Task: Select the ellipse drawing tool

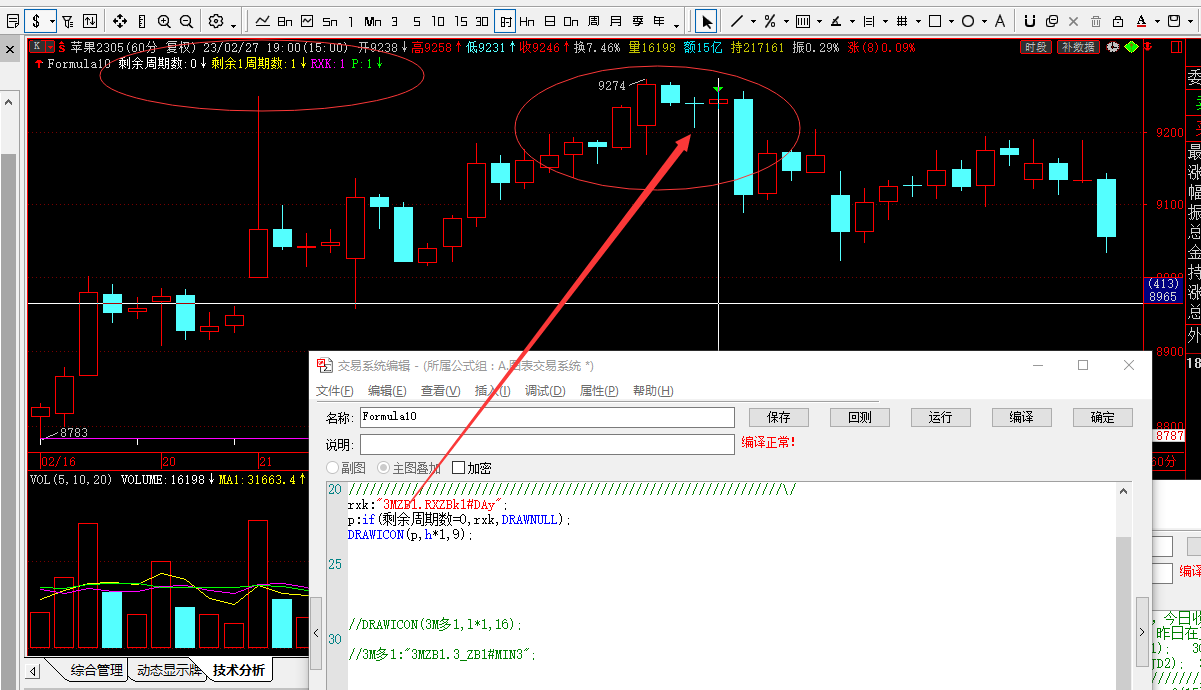Action: 967,21
